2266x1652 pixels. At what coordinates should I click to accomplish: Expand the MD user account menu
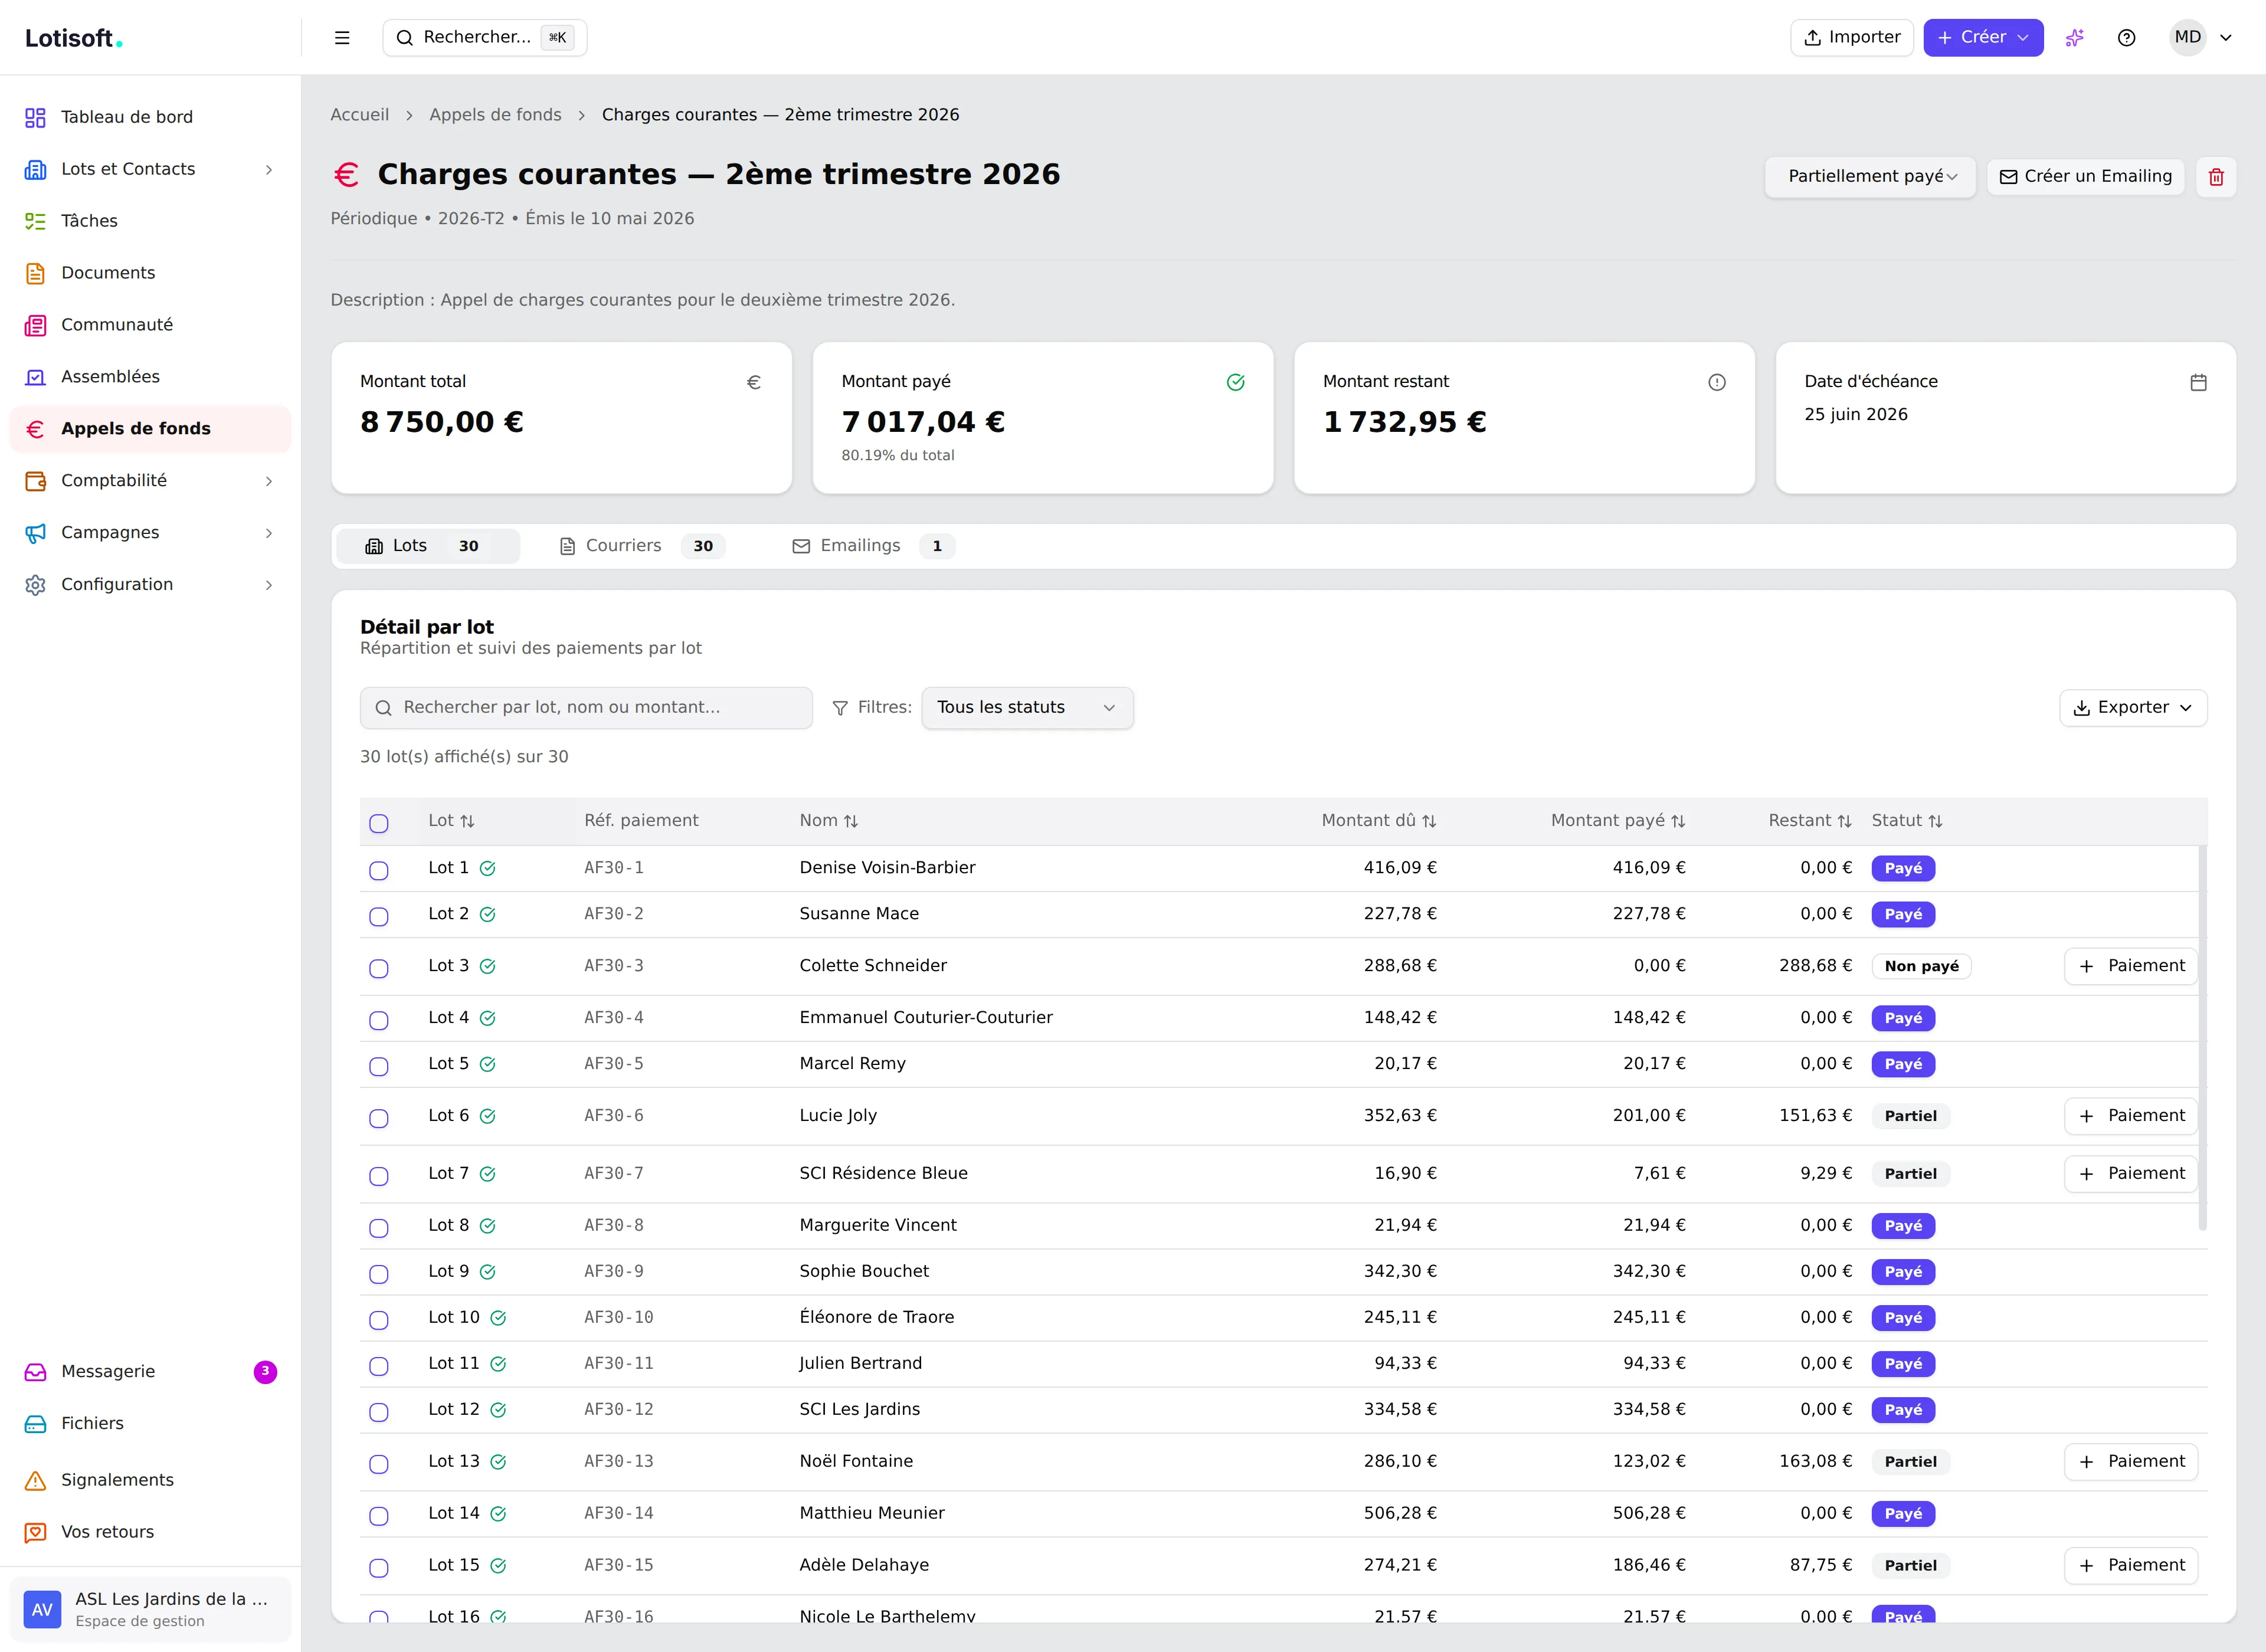2202,38
